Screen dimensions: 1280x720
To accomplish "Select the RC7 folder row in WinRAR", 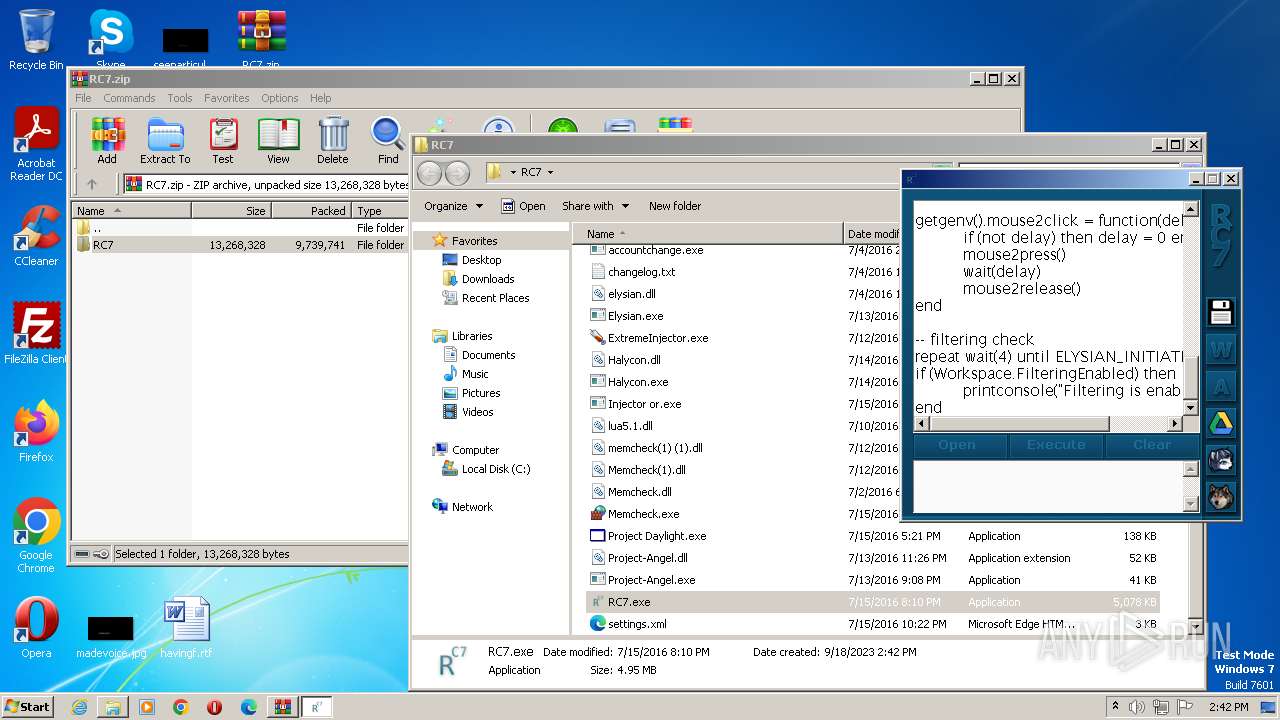I will click(x=240, y=245).
